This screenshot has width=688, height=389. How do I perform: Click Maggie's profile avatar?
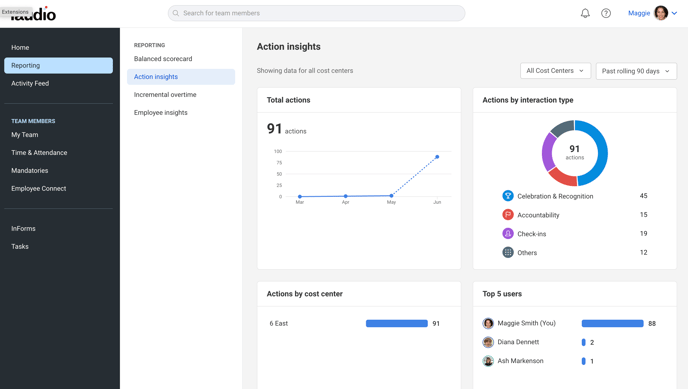pyautogui.click(x=661, y=13)
